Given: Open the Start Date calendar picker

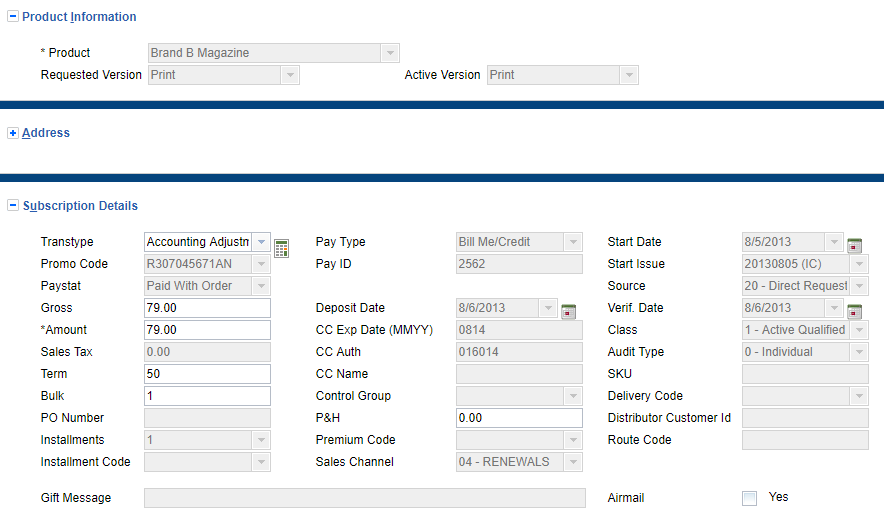Looking at the screenshot, I should pyautogui.click(x=854, y=246).
